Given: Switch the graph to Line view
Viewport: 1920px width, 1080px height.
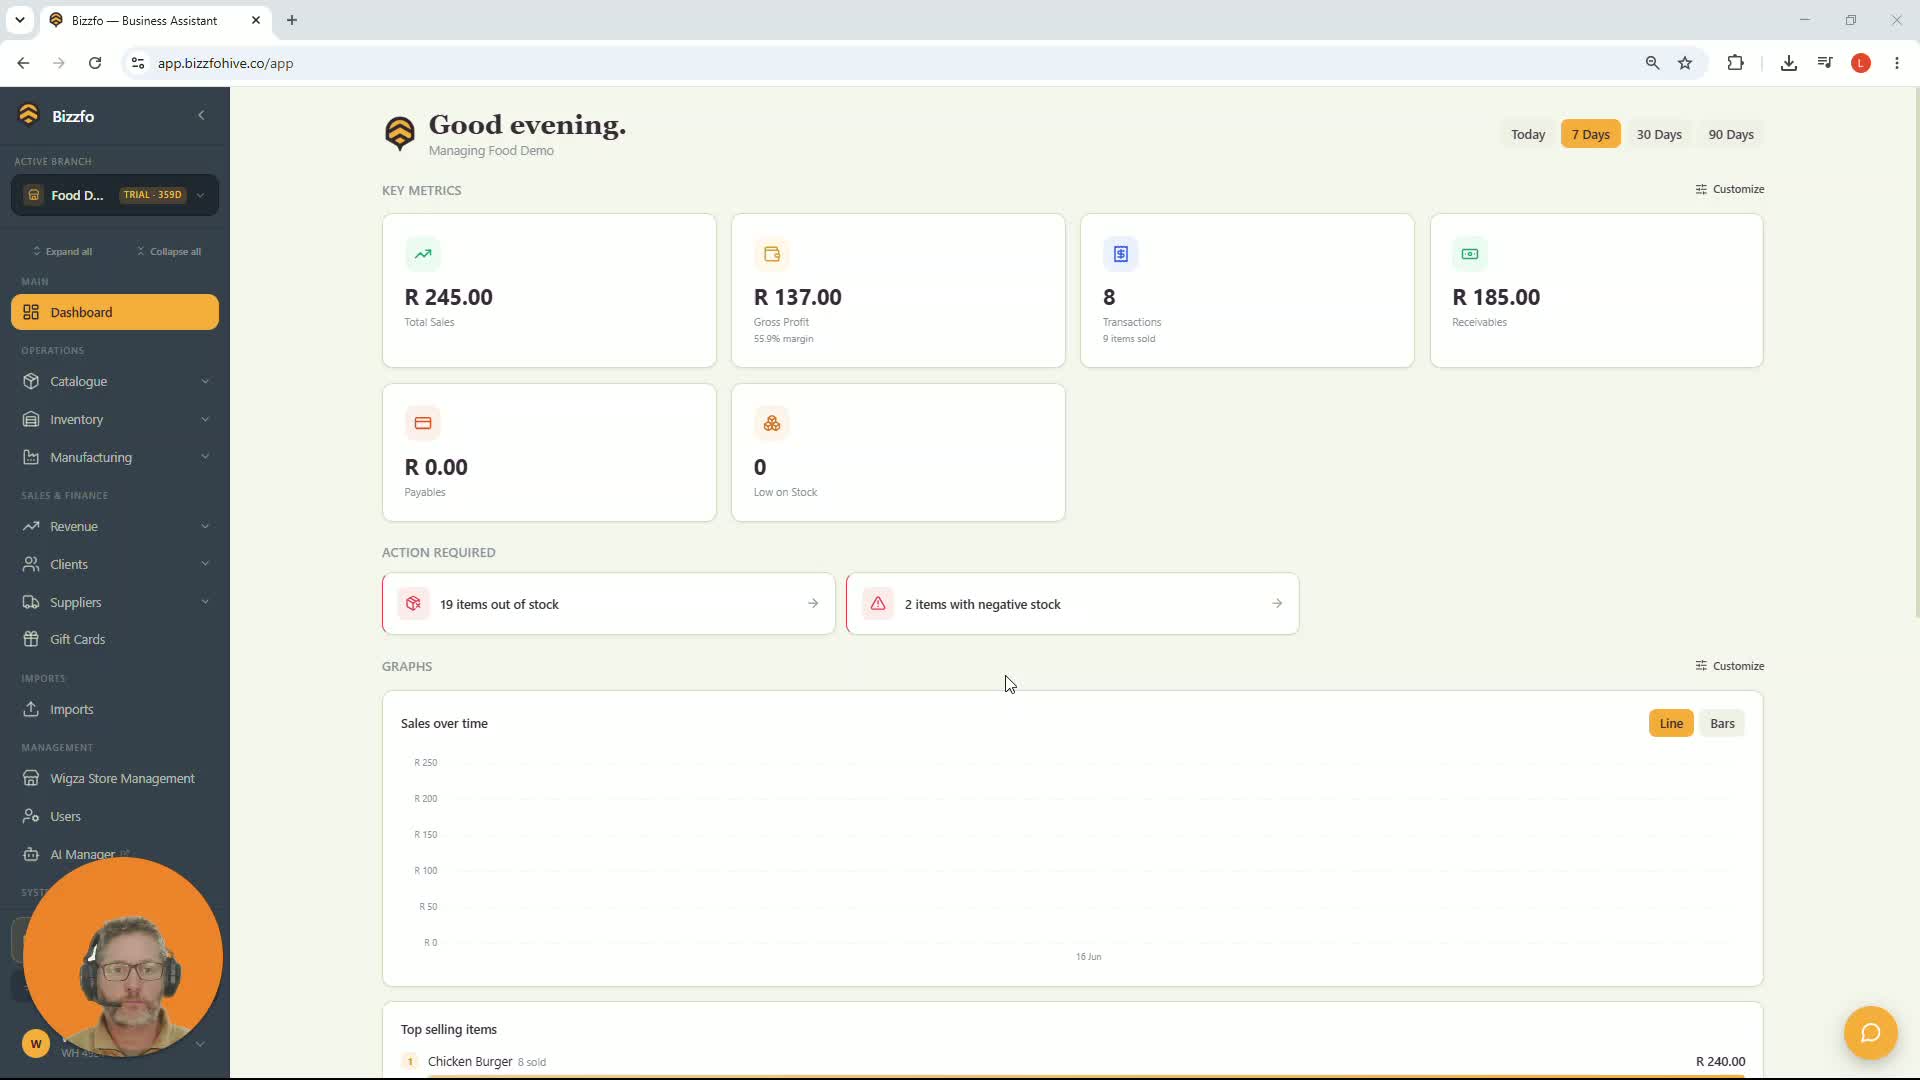Looking at the screenshot, I should 1671,723.
